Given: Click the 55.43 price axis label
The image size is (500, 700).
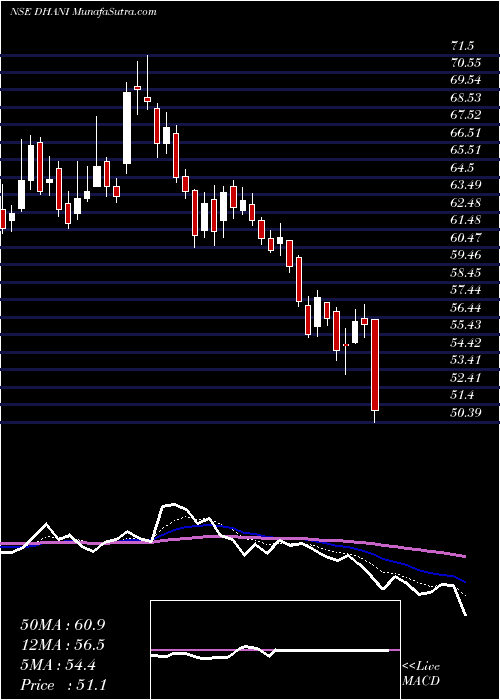Looking at the screenshot, I should pos(466,325).
